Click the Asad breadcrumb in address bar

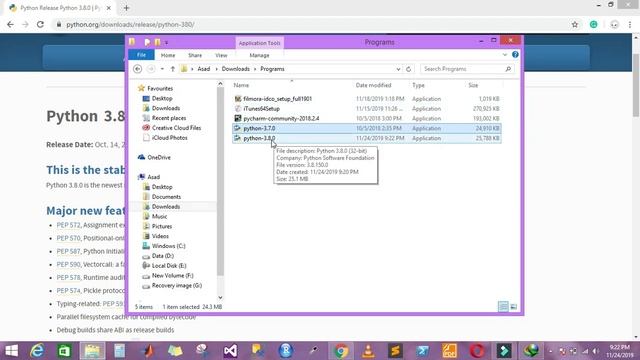coord(204,69)
